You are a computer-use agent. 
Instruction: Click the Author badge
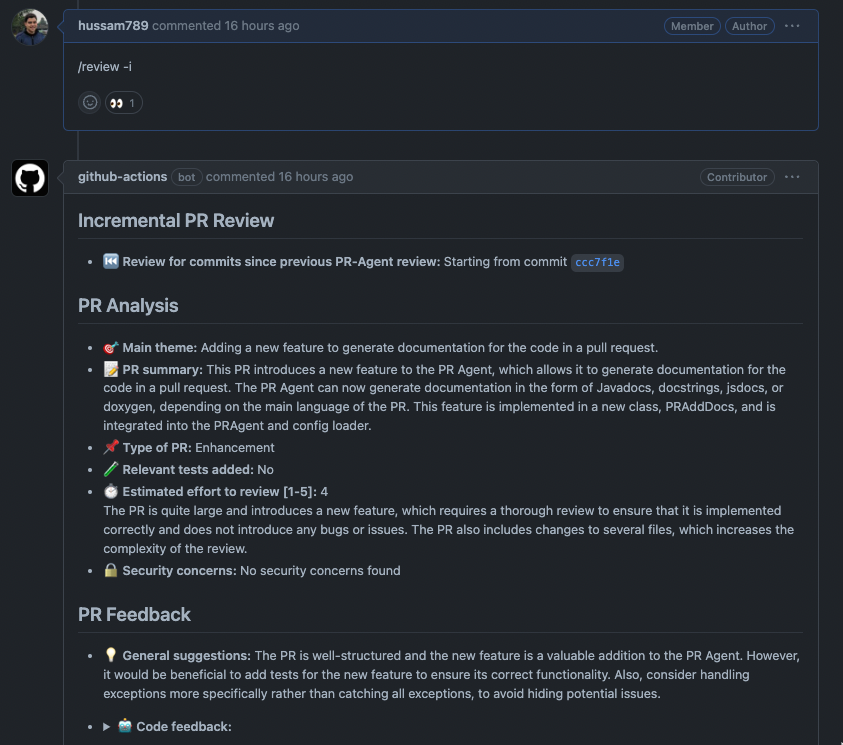click(749, 26)
